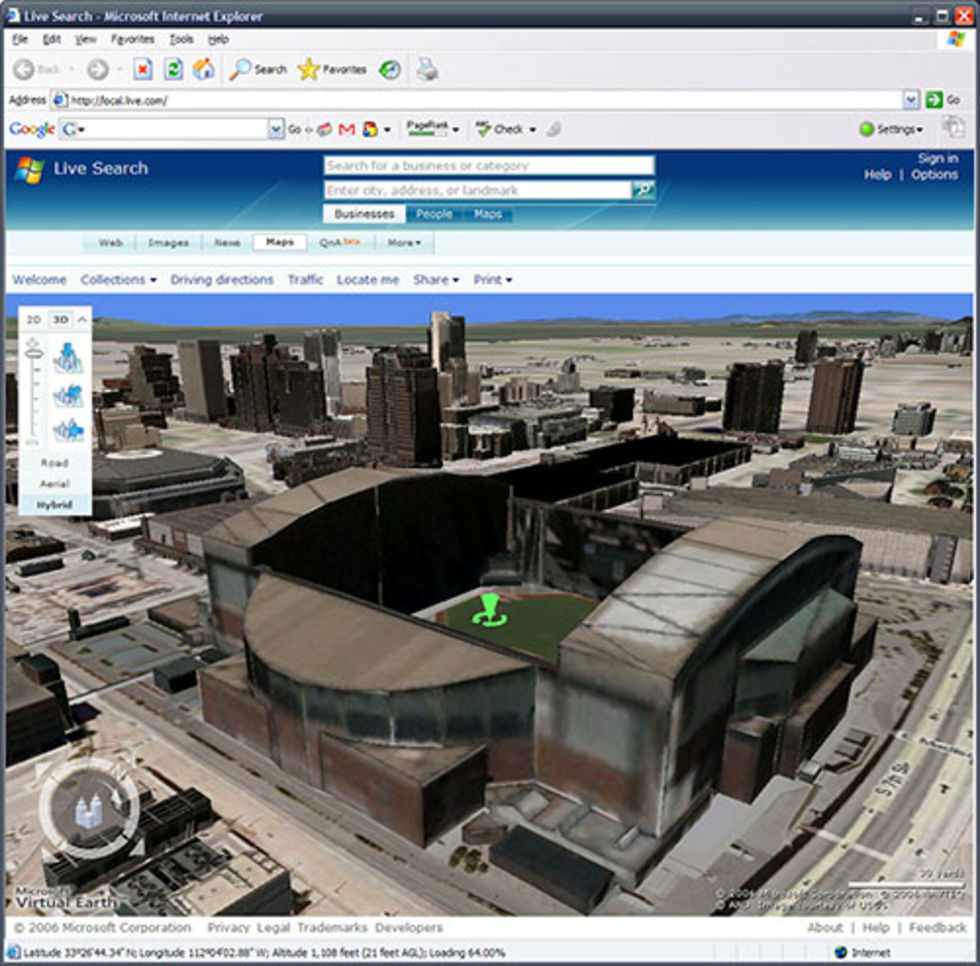Open the More dropdown in search tabs
This screenshot has width=980, height=966.
pos(404,242)
